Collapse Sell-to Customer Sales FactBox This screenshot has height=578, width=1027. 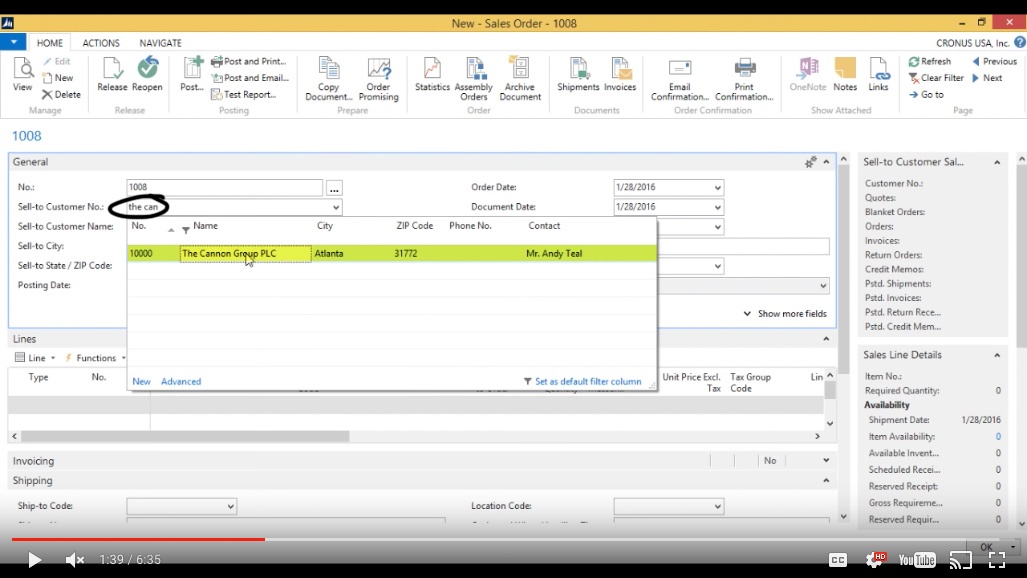997,162
